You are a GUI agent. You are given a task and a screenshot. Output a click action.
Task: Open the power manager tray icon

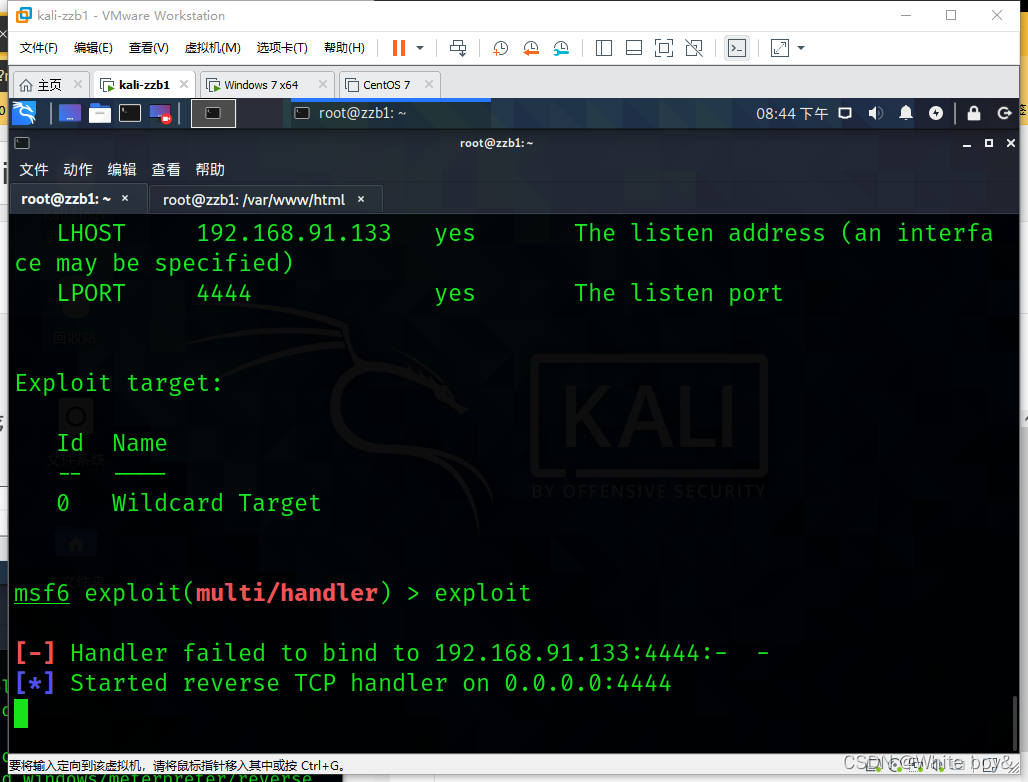coord(936,113)
